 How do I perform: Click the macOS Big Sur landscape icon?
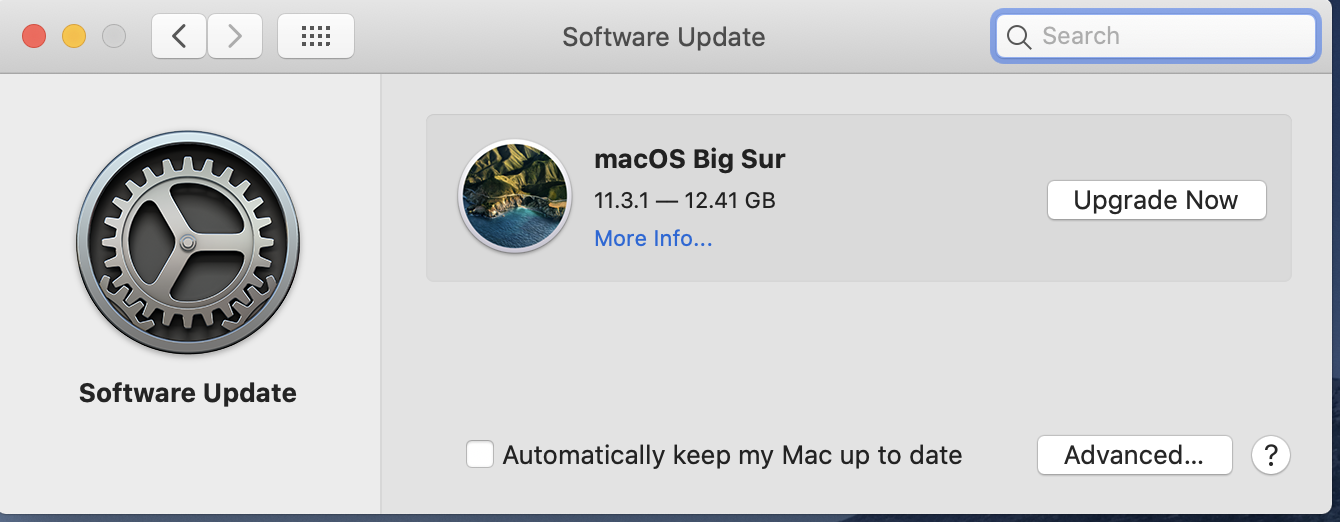(x=514, y=196)
